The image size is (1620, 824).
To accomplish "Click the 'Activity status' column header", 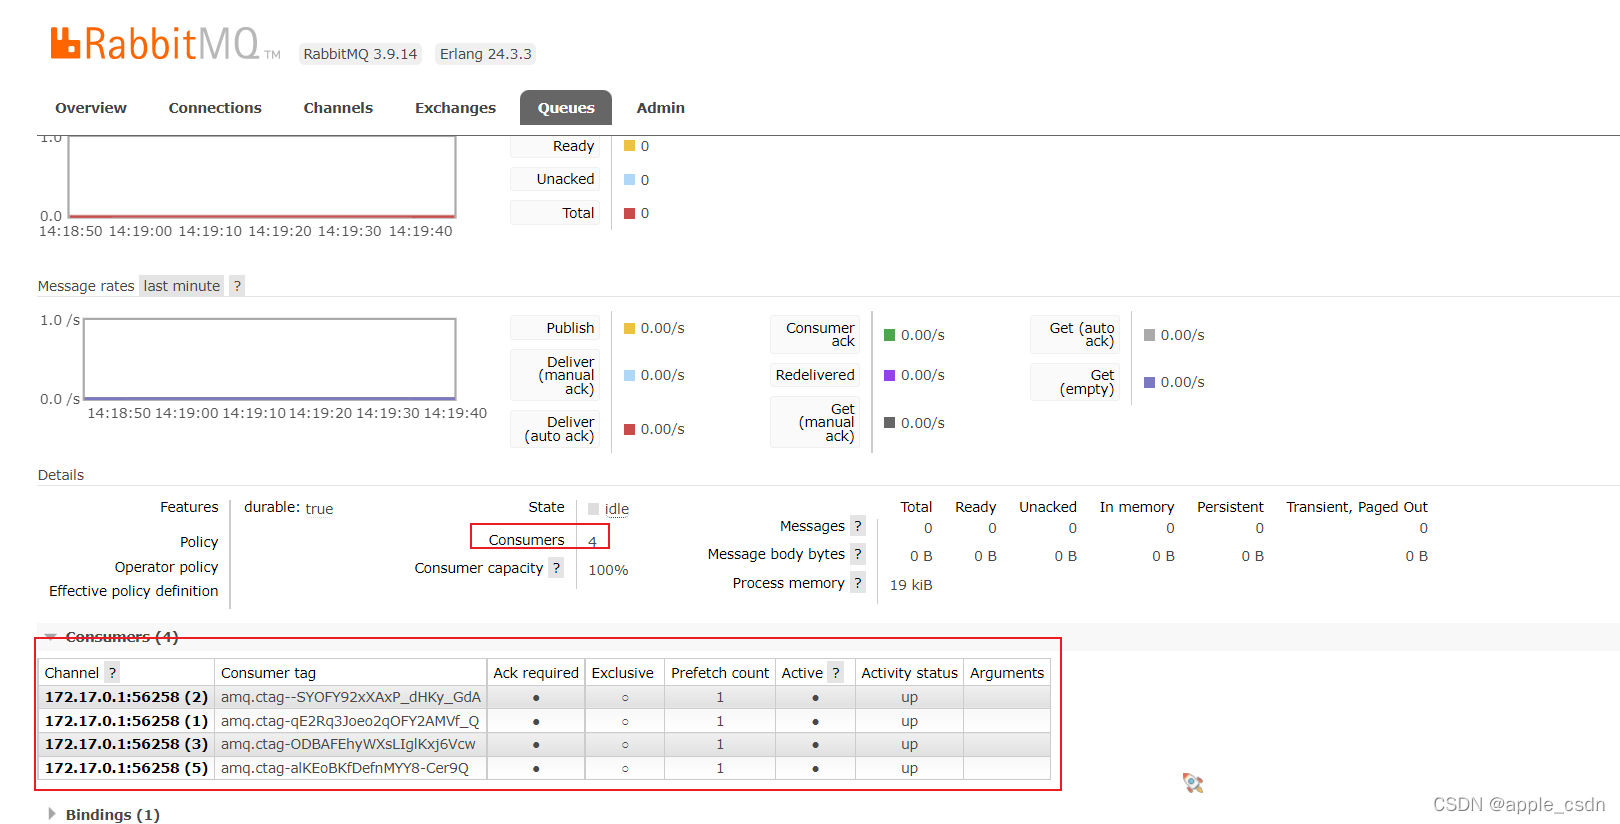I will coord(910,673).
